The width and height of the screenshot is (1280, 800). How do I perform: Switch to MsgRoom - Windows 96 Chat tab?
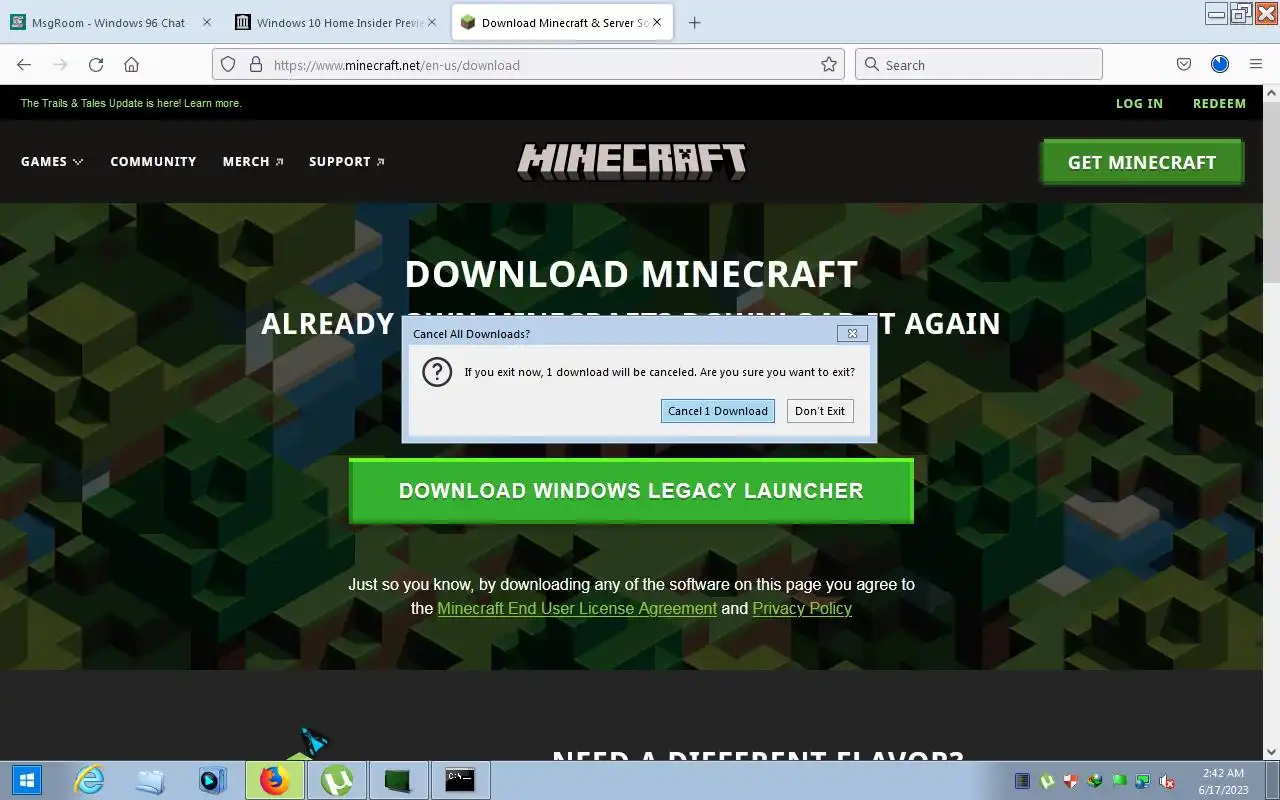112,23
